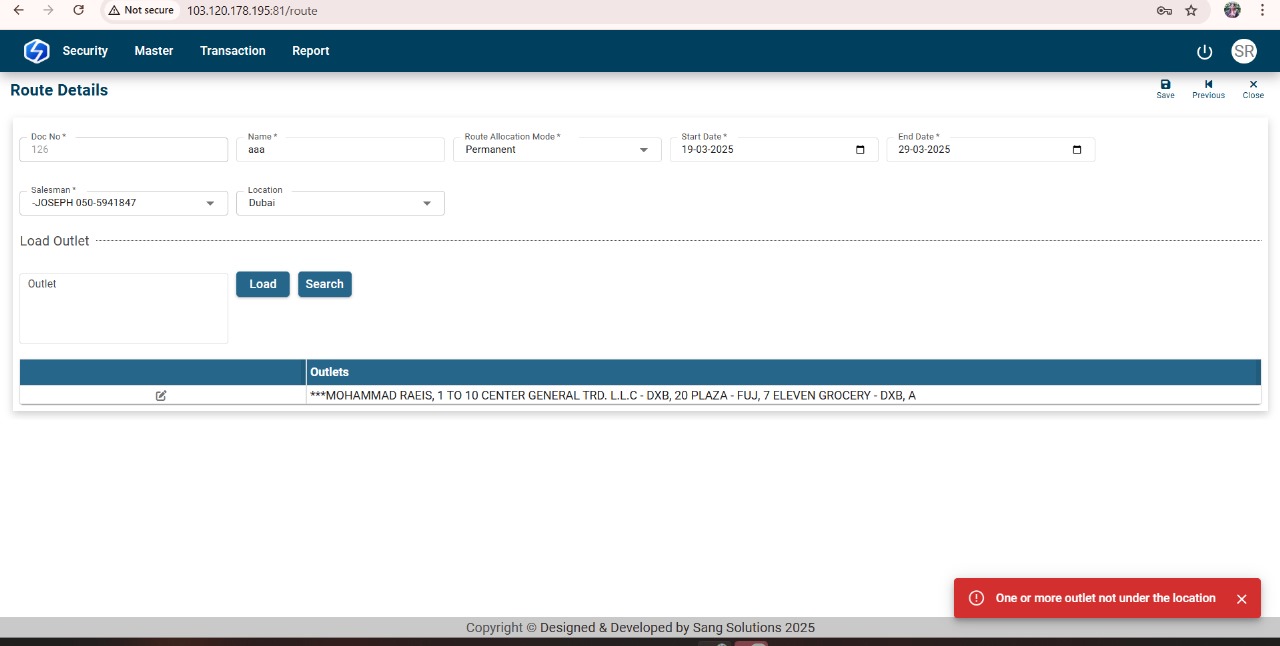The height and width of the screenshot is (646, 1280).
Task: Expand the Salesman dropdown
Action: [x=210, y=203]
